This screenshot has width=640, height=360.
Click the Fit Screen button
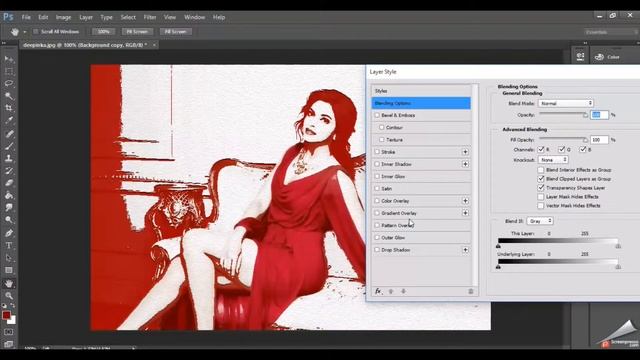[x=137, y=31]
